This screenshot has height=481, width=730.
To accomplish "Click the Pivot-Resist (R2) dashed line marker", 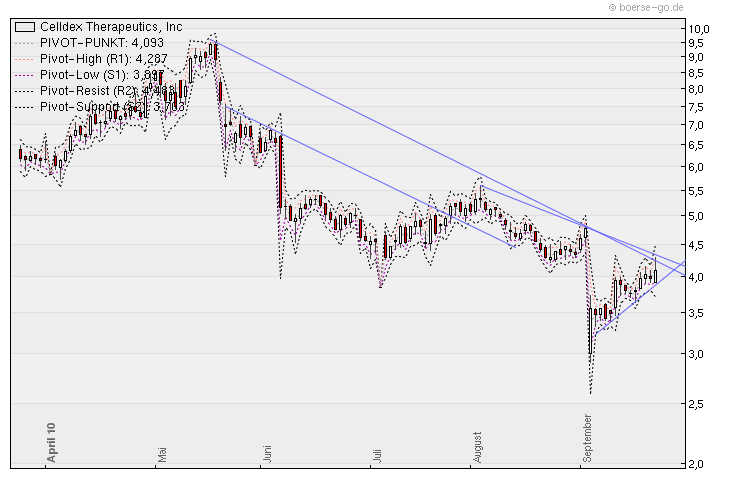I will [26, 91].
